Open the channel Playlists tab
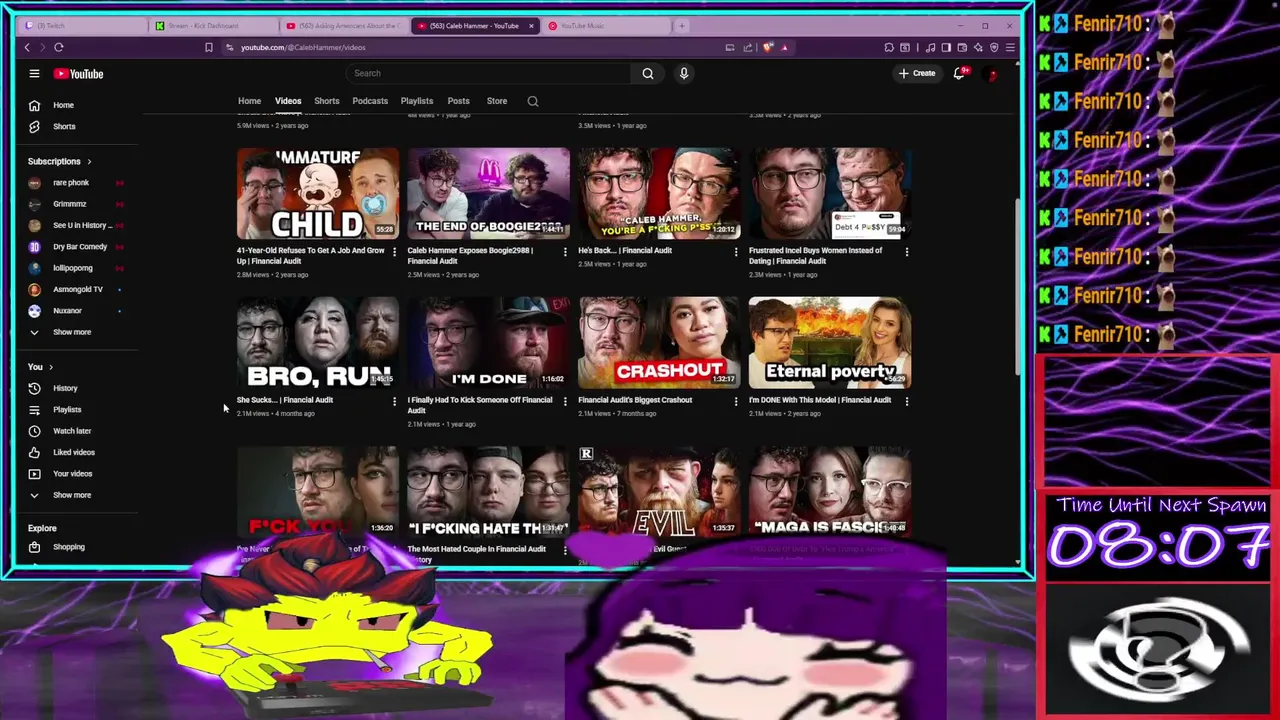The width and height of the screenshot is (1280, 720). click(417, 101)
